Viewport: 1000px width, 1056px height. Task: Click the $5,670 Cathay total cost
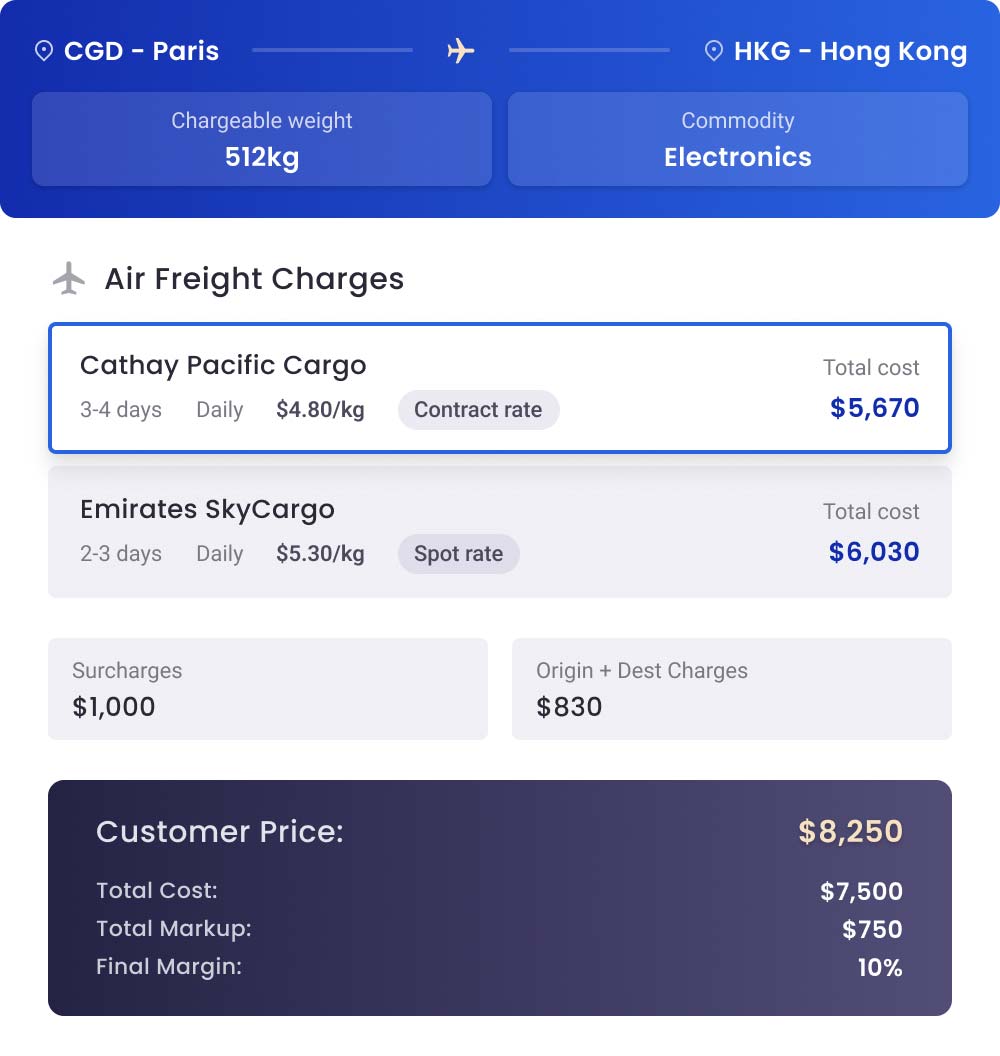[x=874, y=408]
